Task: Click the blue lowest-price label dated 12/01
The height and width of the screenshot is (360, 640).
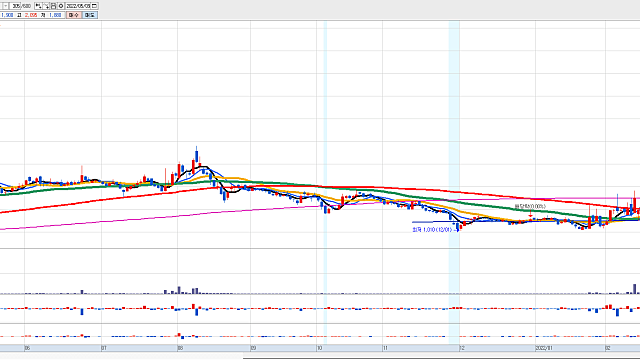Action: [433, 230]
